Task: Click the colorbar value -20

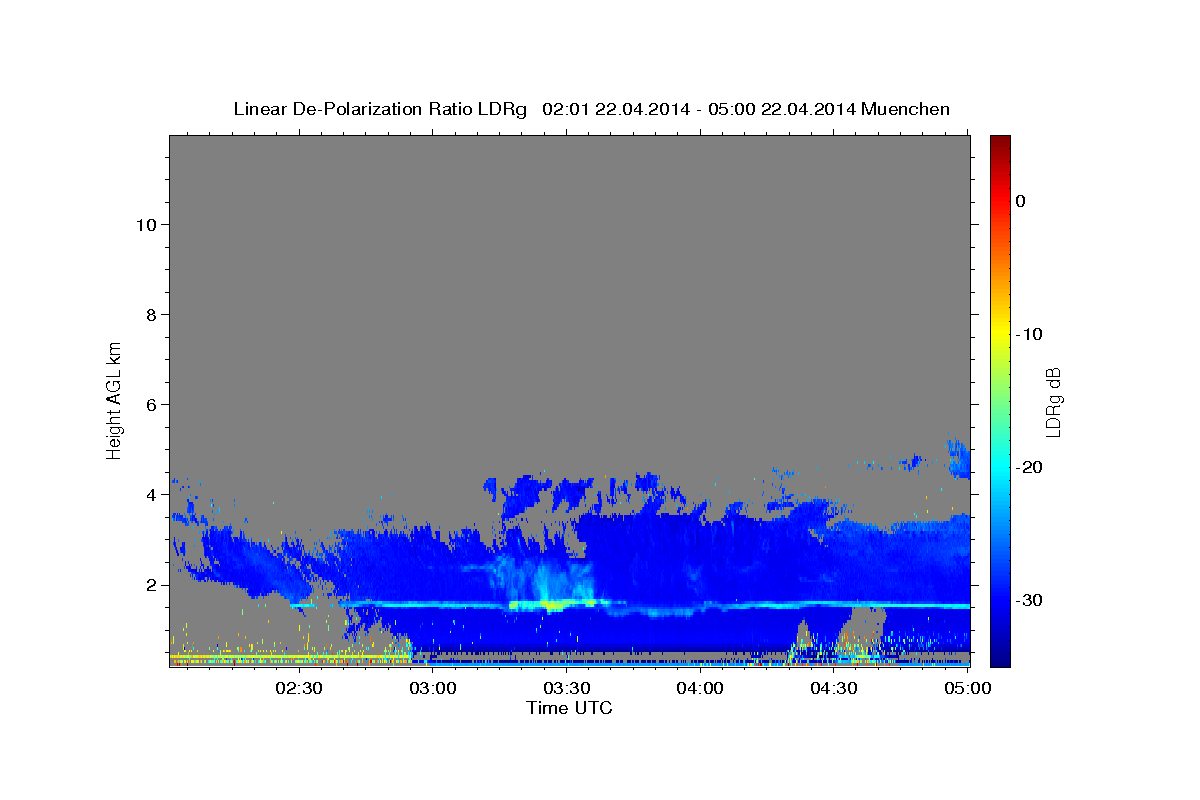Action: (x=1030, y=467)
